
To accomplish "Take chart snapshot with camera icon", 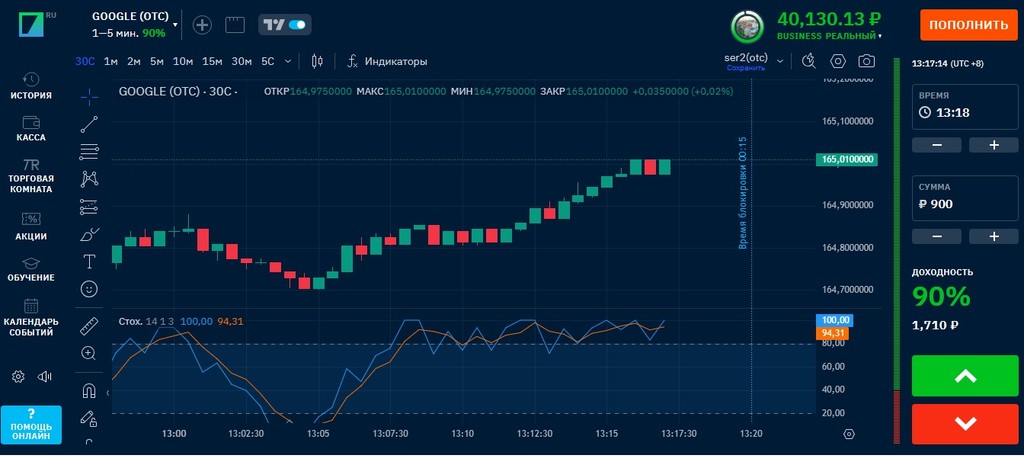I will click(x=867, y=61).
